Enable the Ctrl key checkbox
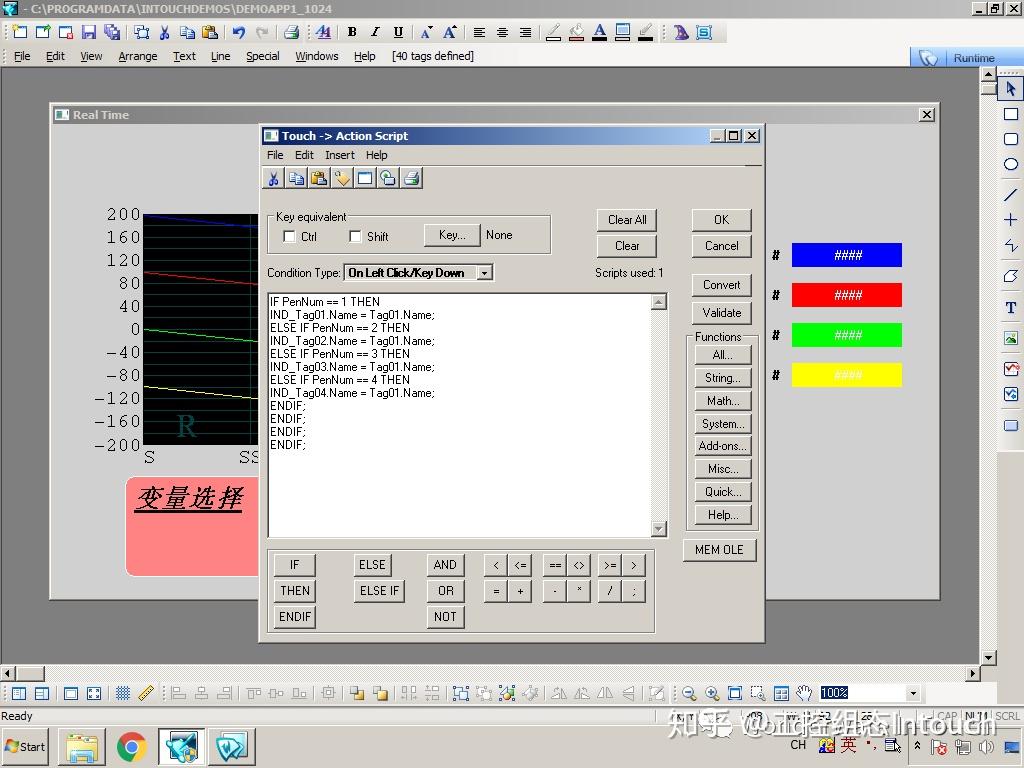The height and width of the screenshot is (768, 1024). pyautogui.click(x=290, y=237)
